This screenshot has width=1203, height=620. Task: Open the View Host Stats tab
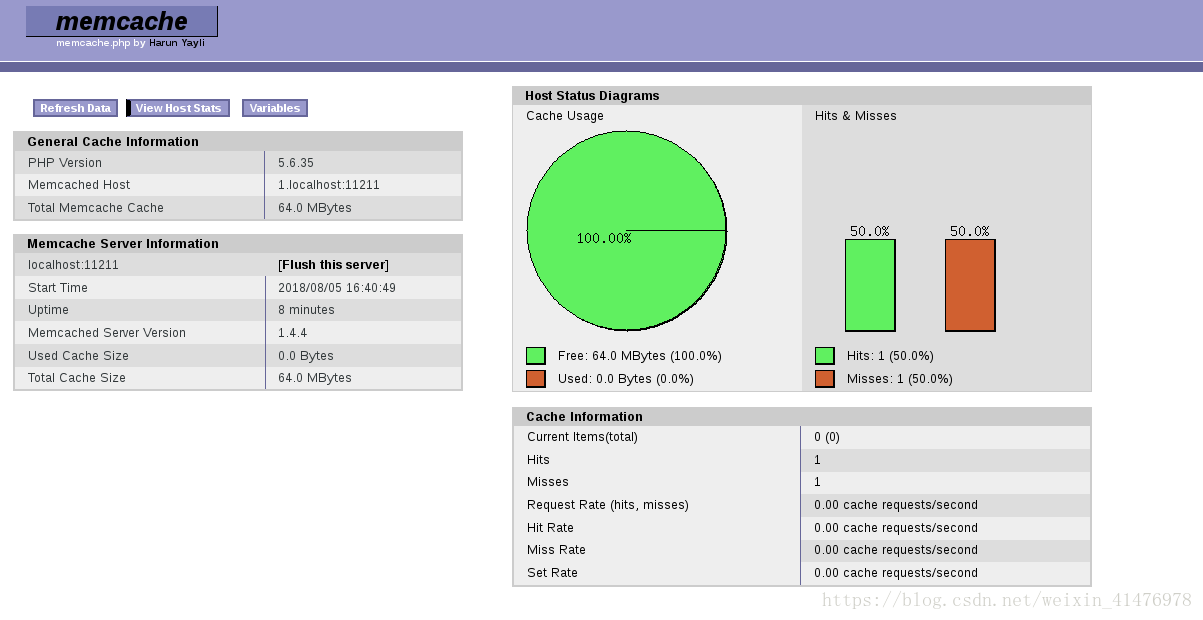[178, 108]
